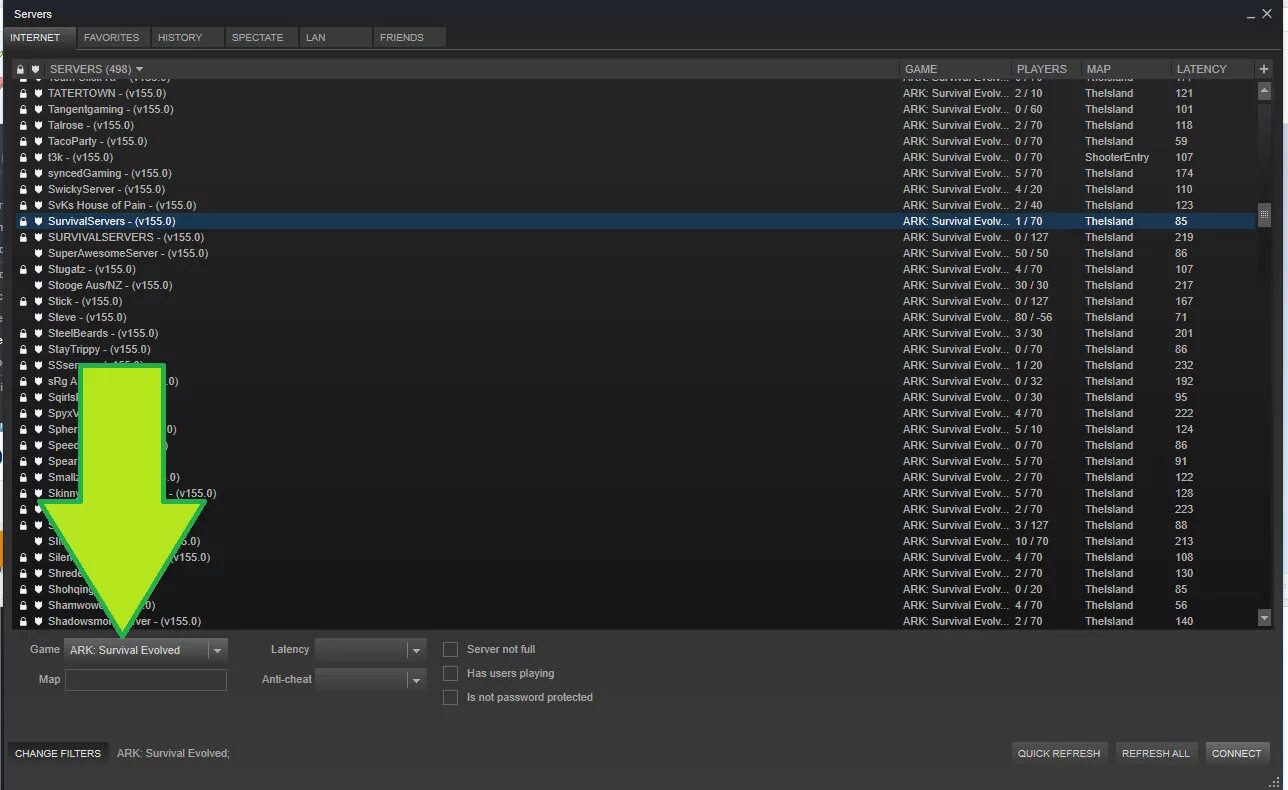Image resolution: width=1288 pixels, height=790 pixels.
Task: Click the shield icon on the TacoParty row
Action: (37, 141)
